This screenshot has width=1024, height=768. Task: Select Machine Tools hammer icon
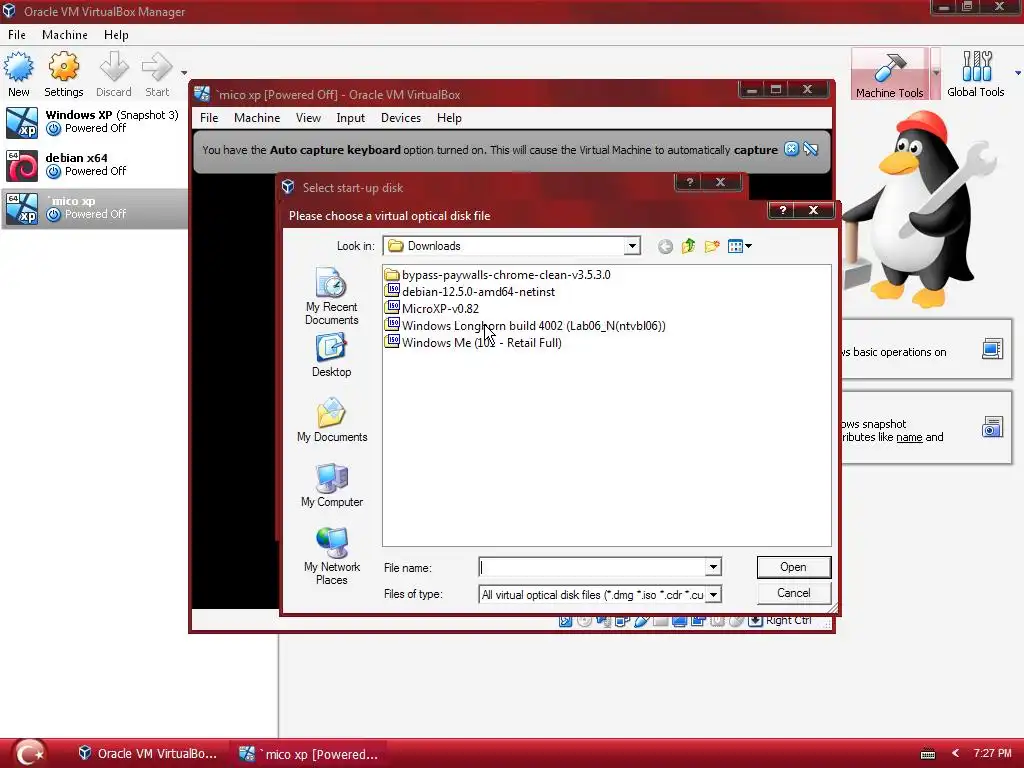pyautogui.click(x=889, y=67)
